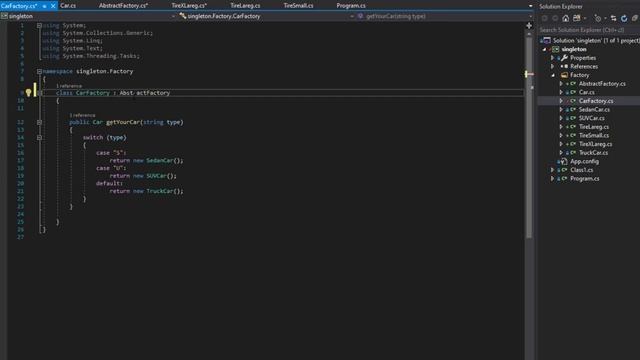Image resolution: width=640 pixels, height=360 pixels.
Task: Click the pending changes filter clock icon
Action: pos(598,18)
